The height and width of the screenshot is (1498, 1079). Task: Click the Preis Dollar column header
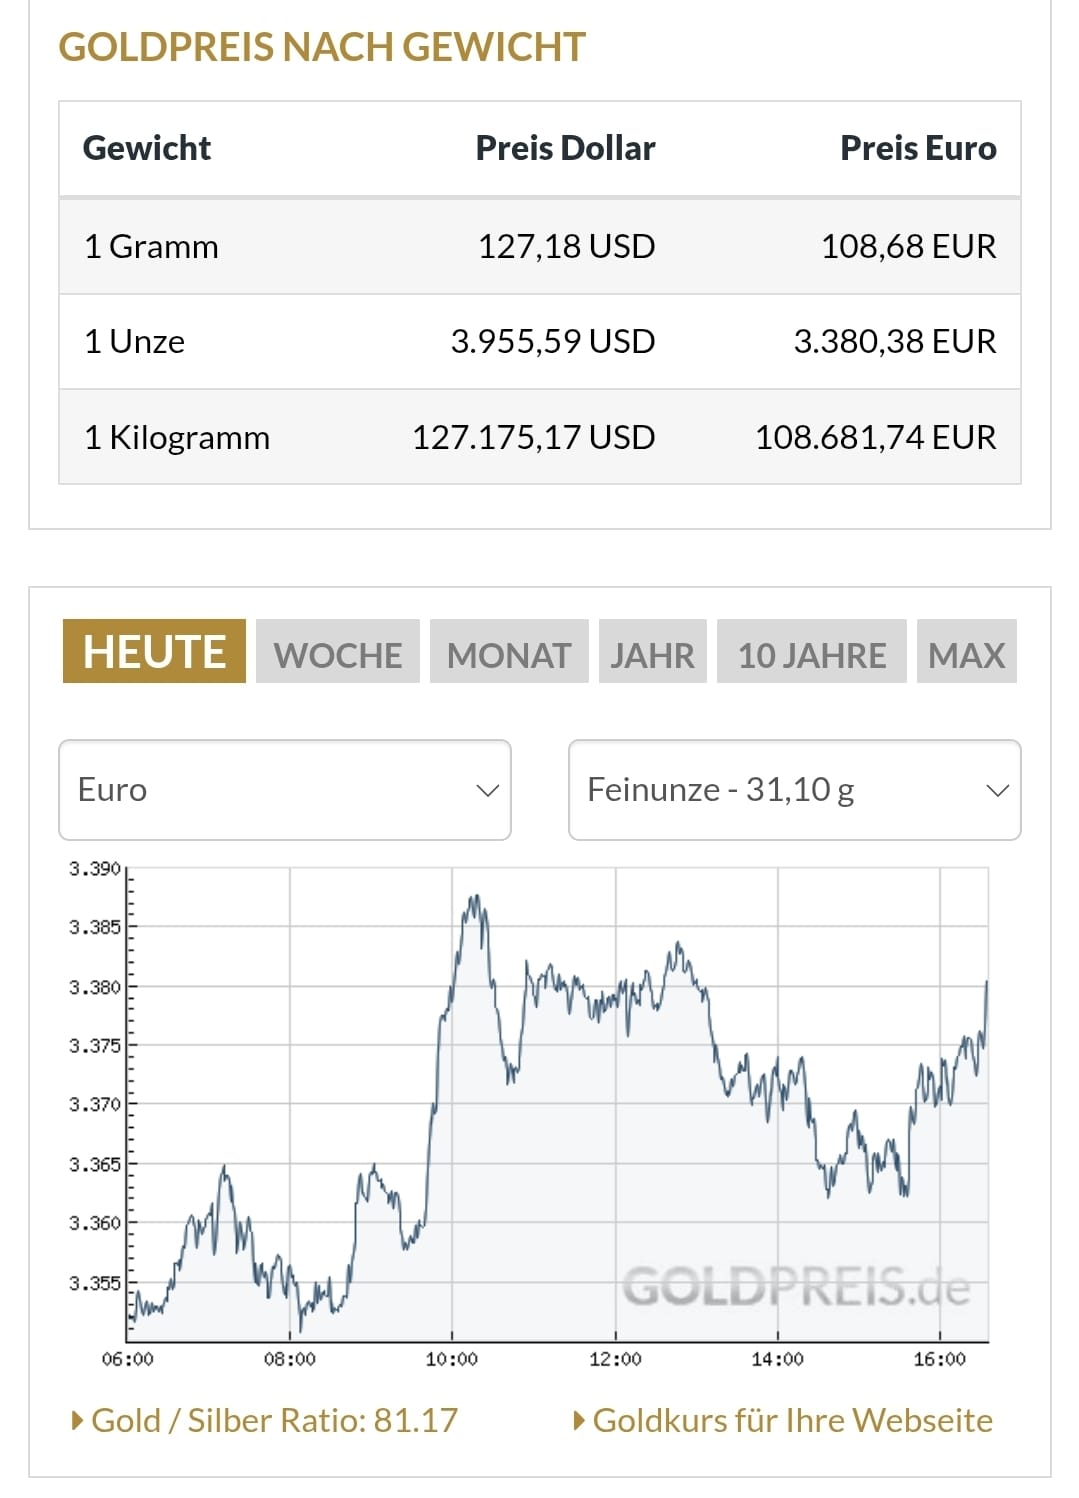[x=565, y=148]
